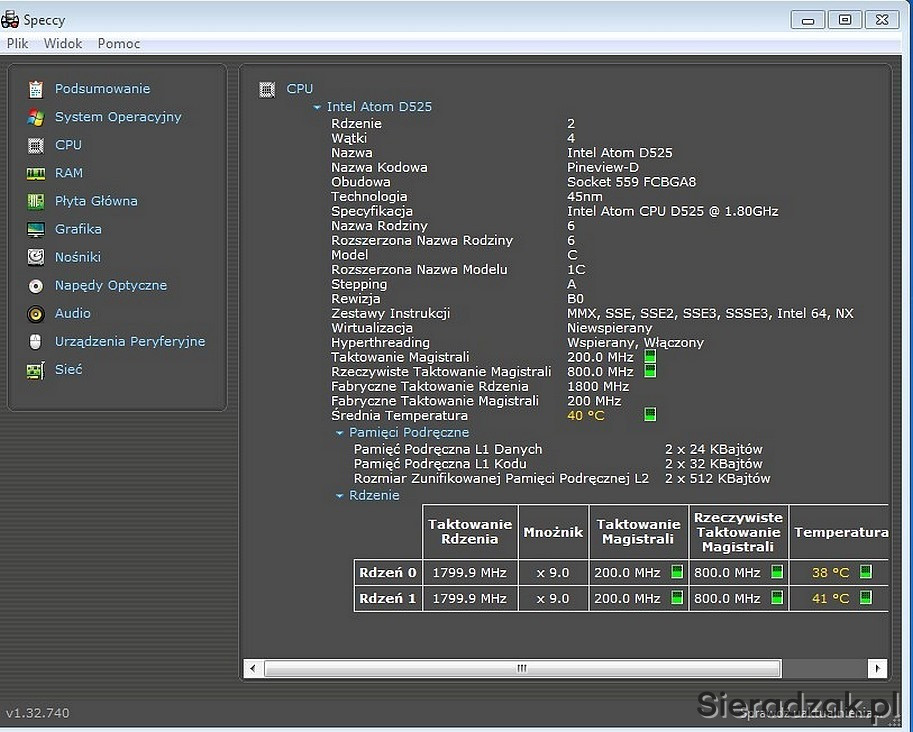The width and height of the screenshot is (913, 732).
Task: Open the Pomoc menu
Action: [119, 44]
